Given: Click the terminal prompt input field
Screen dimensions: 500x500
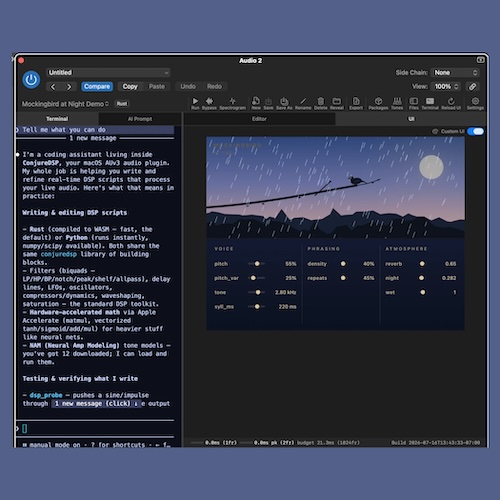Looking at the screenshot, I should (95, 429).
